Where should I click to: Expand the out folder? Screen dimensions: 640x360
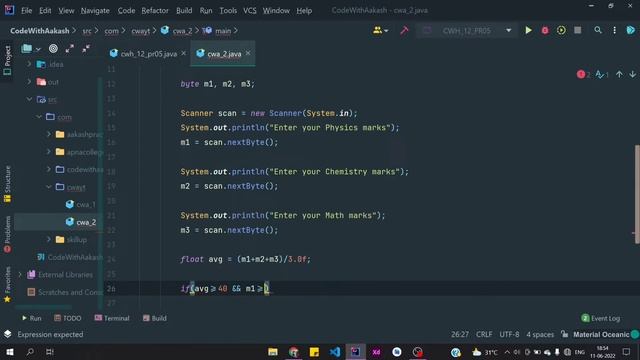click(29, 82)
